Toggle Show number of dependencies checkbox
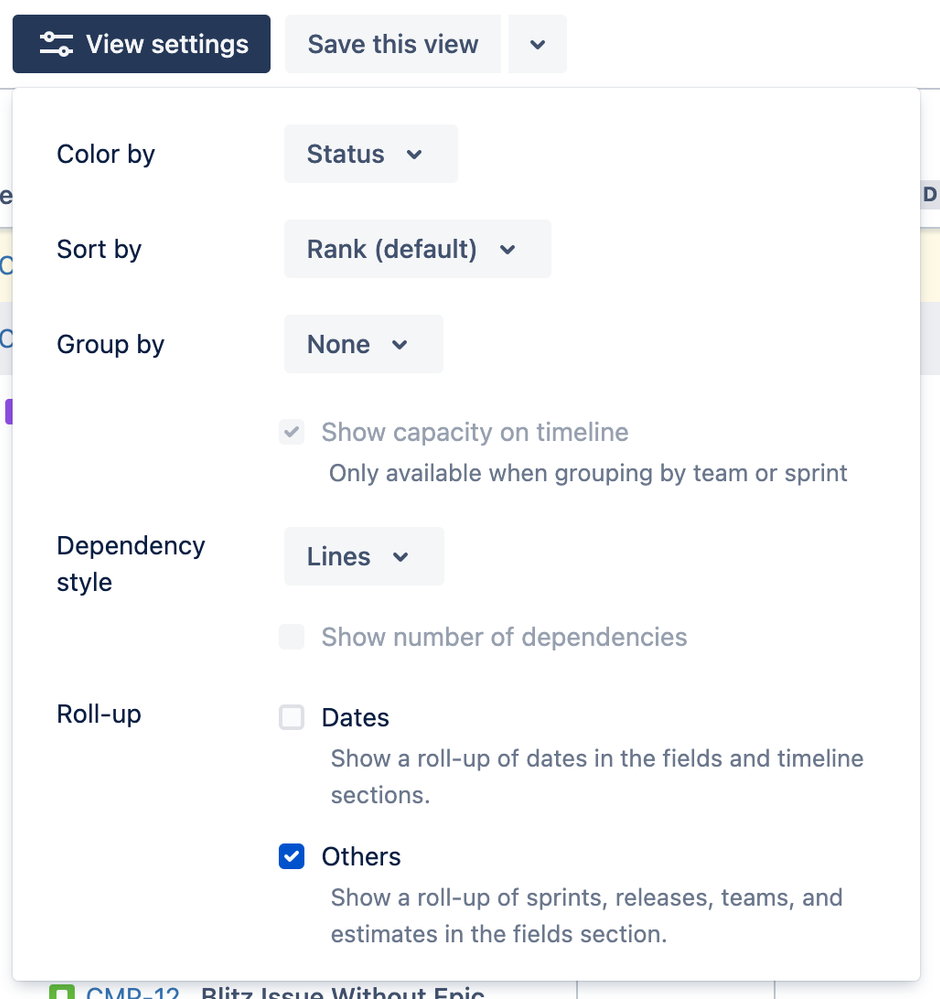940x999 pixels. pos(291,636)
